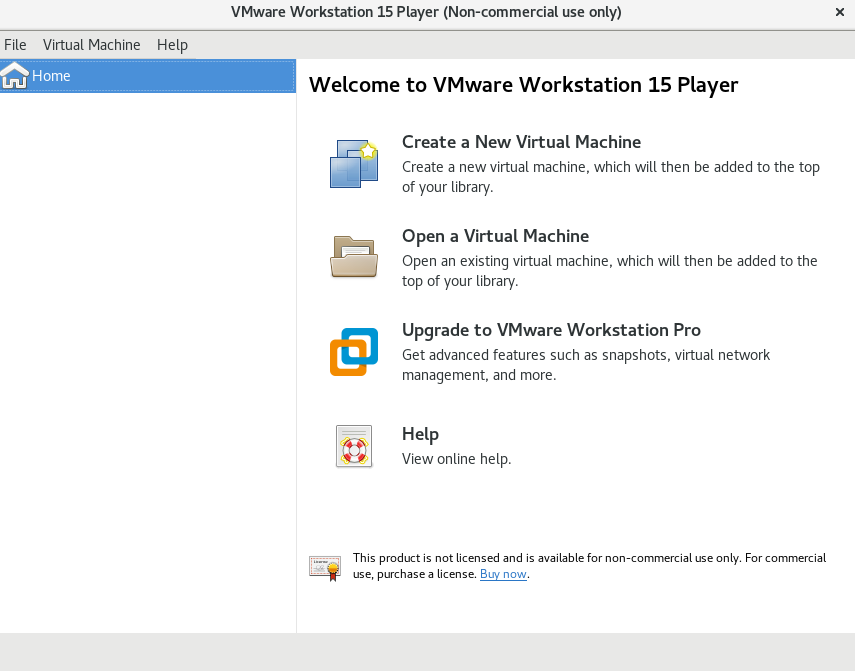This screenshot has width=855, height=671.
Task: Open the Help menu in menu bar
Action: click(x=172, y=45)
